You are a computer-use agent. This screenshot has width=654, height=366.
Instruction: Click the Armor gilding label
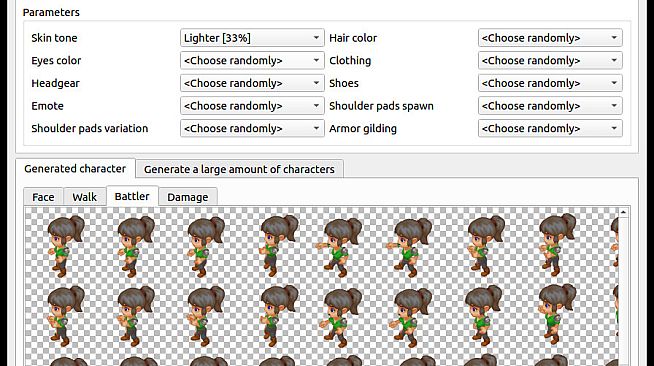point(363,128)
